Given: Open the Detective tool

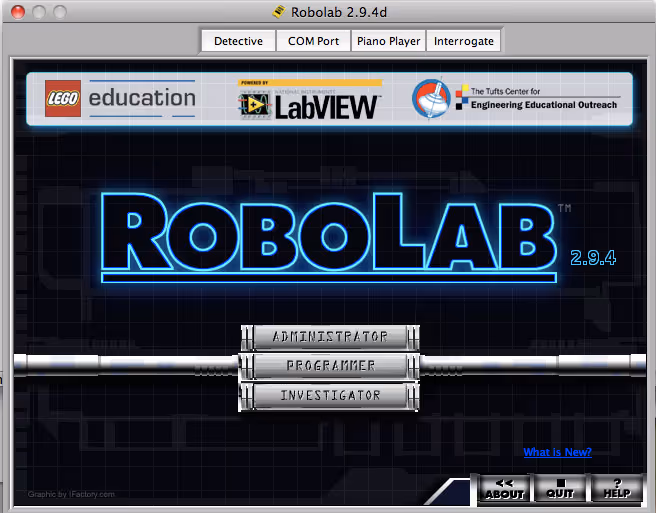Looking at the screenshot, I should point(238,41).
